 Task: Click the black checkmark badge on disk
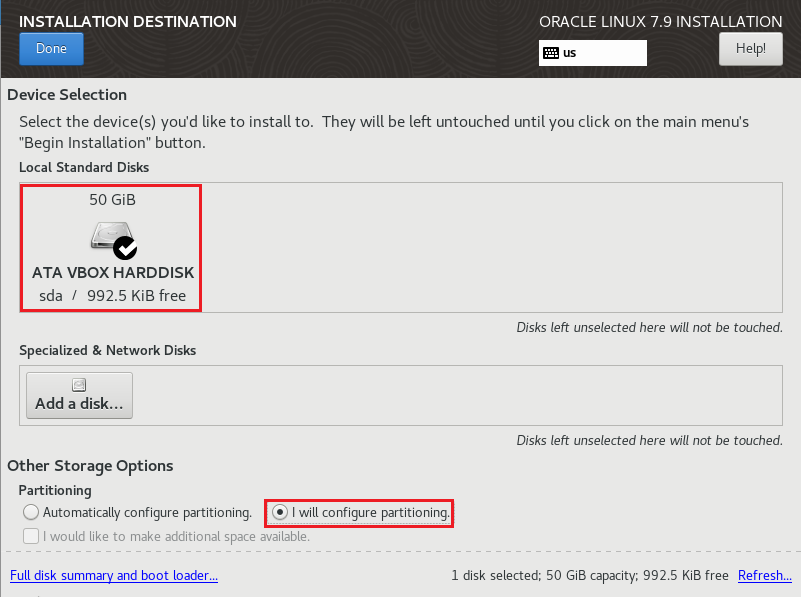pyautogui.click(x=125, y=249)
